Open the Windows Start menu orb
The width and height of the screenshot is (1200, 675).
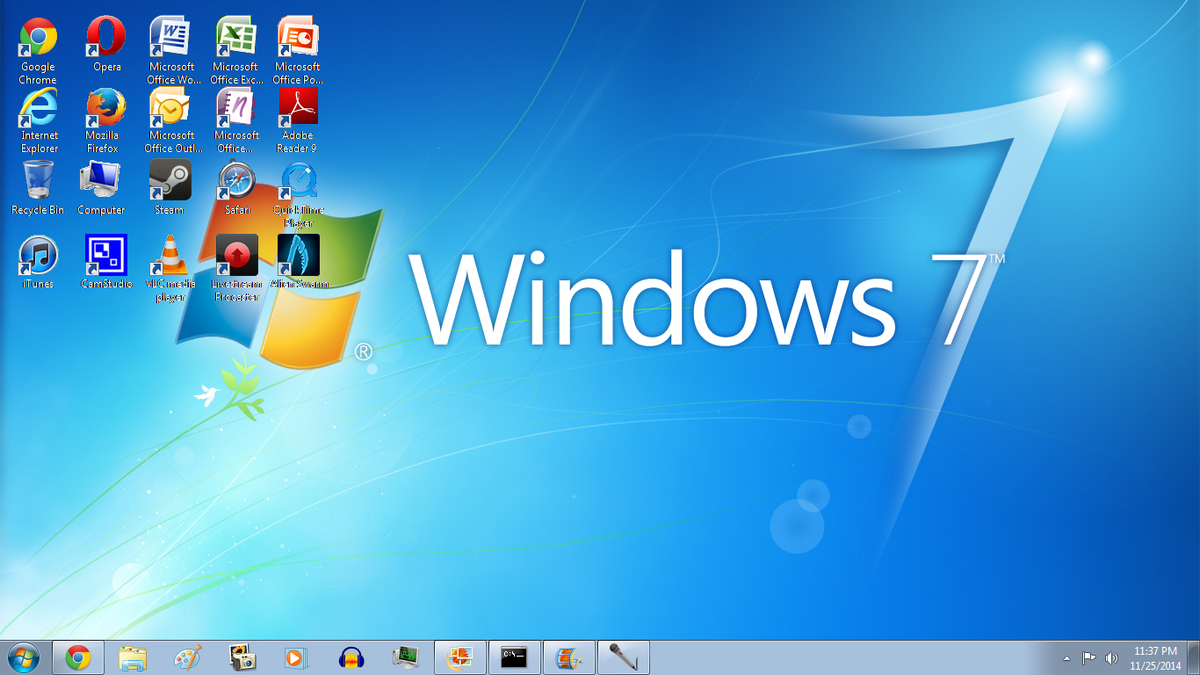[23, 657]
